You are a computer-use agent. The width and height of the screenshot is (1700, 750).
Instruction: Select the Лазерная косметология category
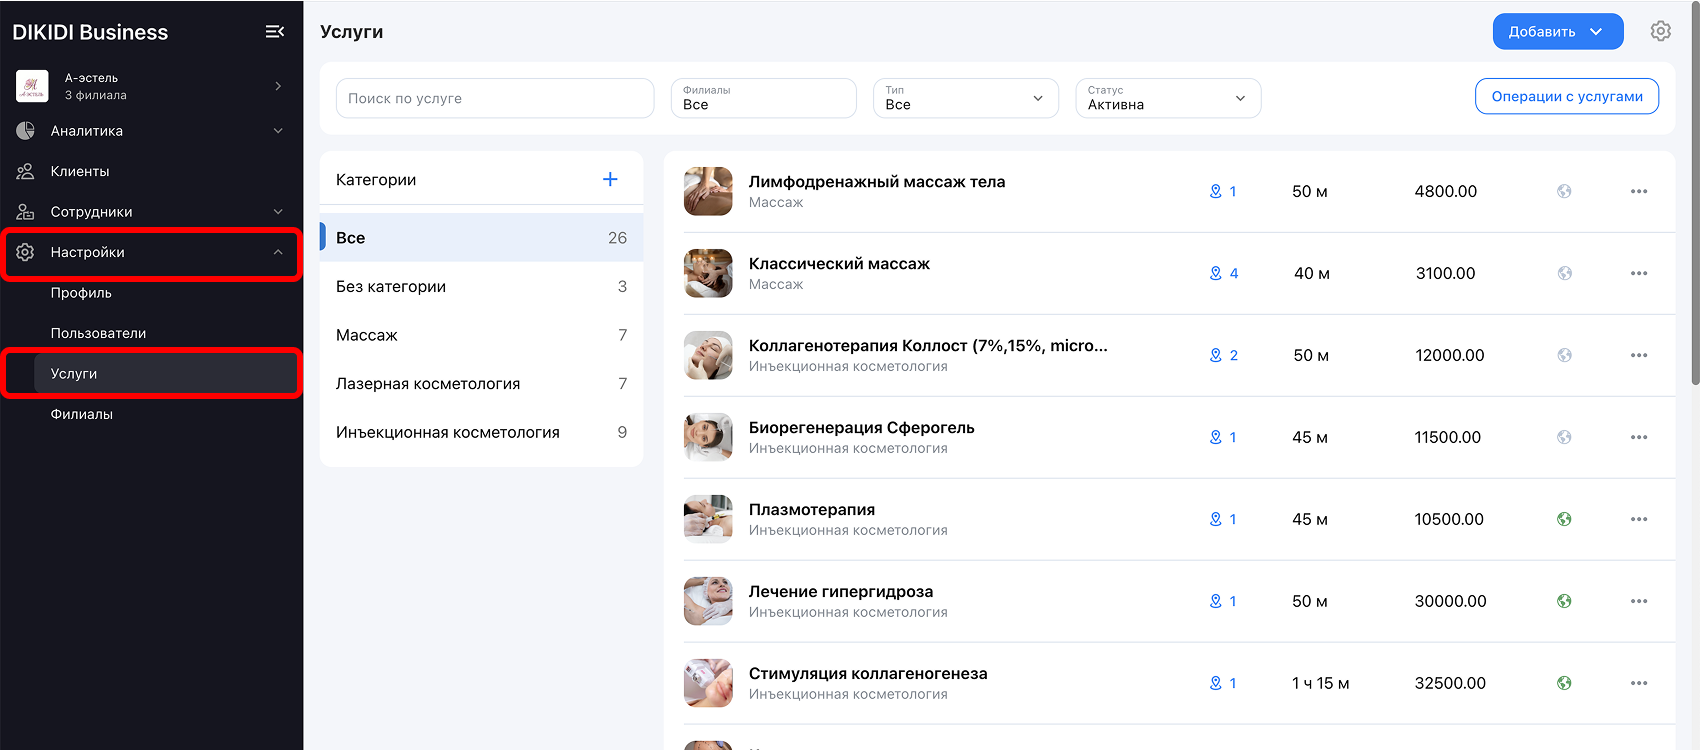[481, 384]
